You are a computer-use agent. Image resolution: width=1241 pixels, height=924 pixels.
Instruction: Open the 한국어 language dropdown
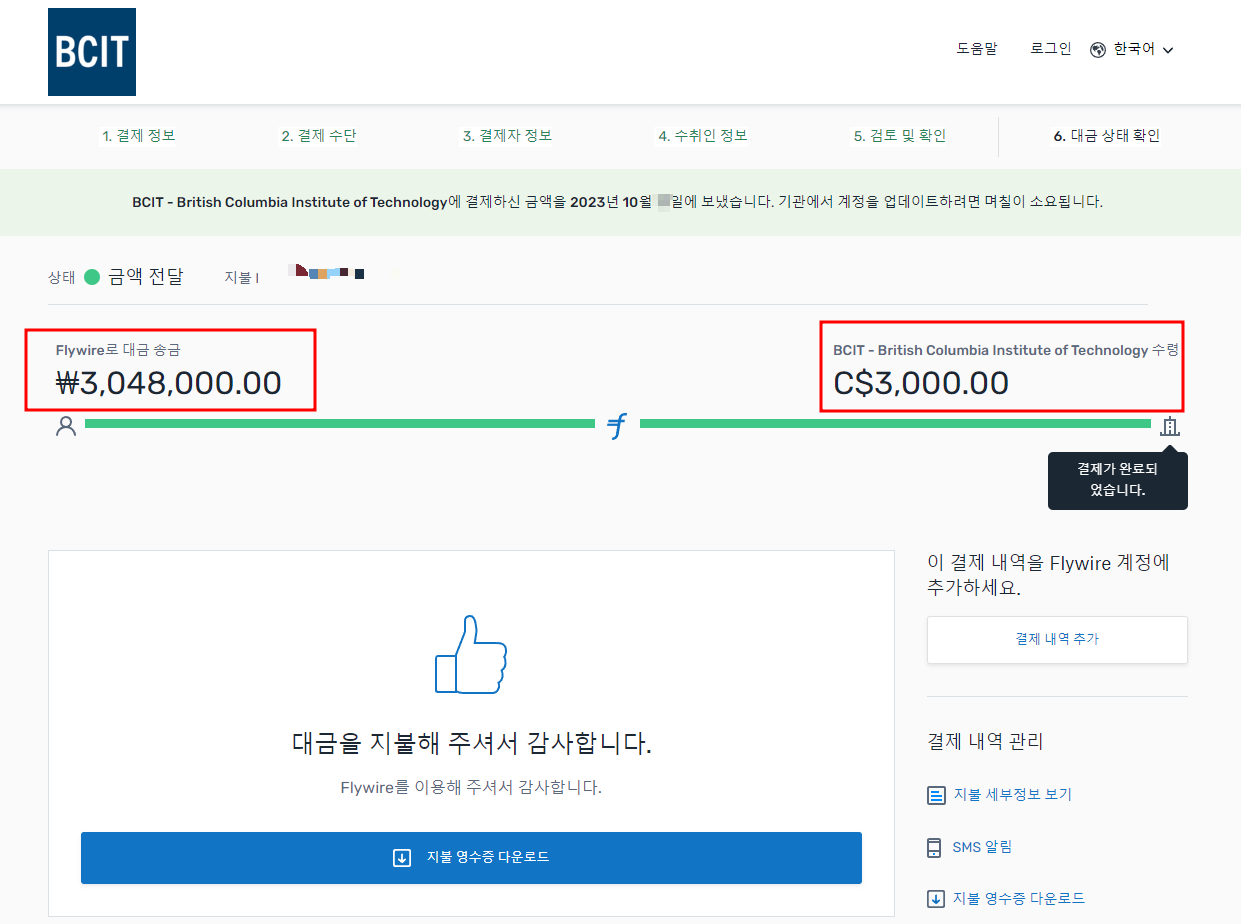[1132, 49]
